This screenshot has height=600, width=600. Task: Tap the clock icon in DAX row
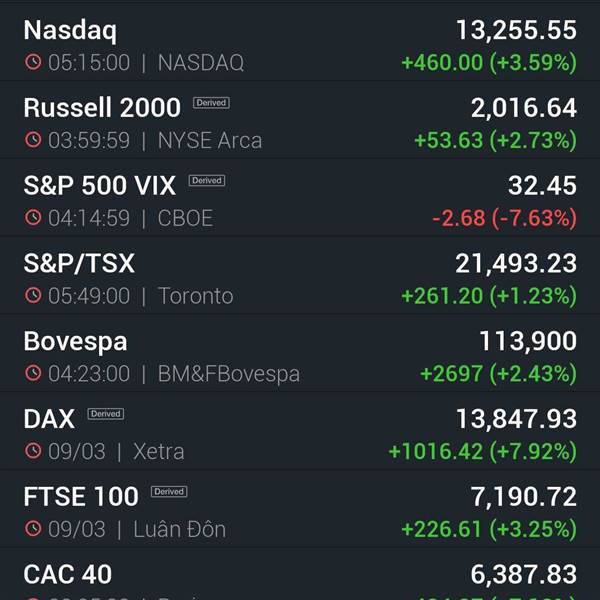pyautogui.click(x=33, y=451)
